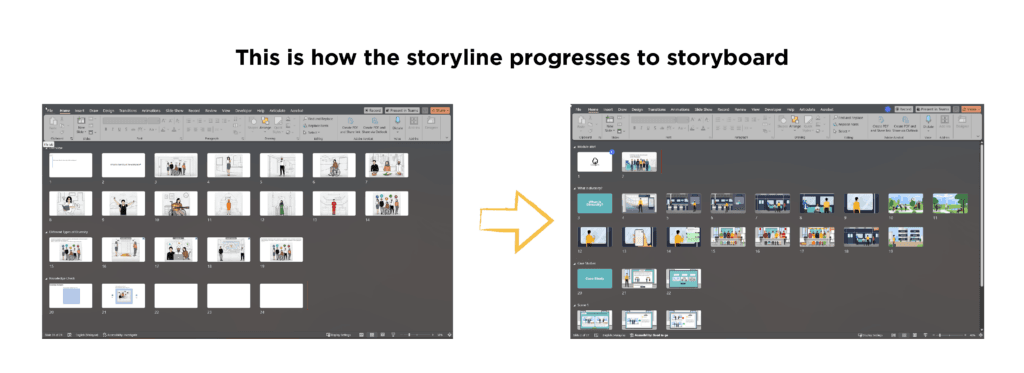
Task: Click orange Share button in left window
Action: tap(440, 110)
